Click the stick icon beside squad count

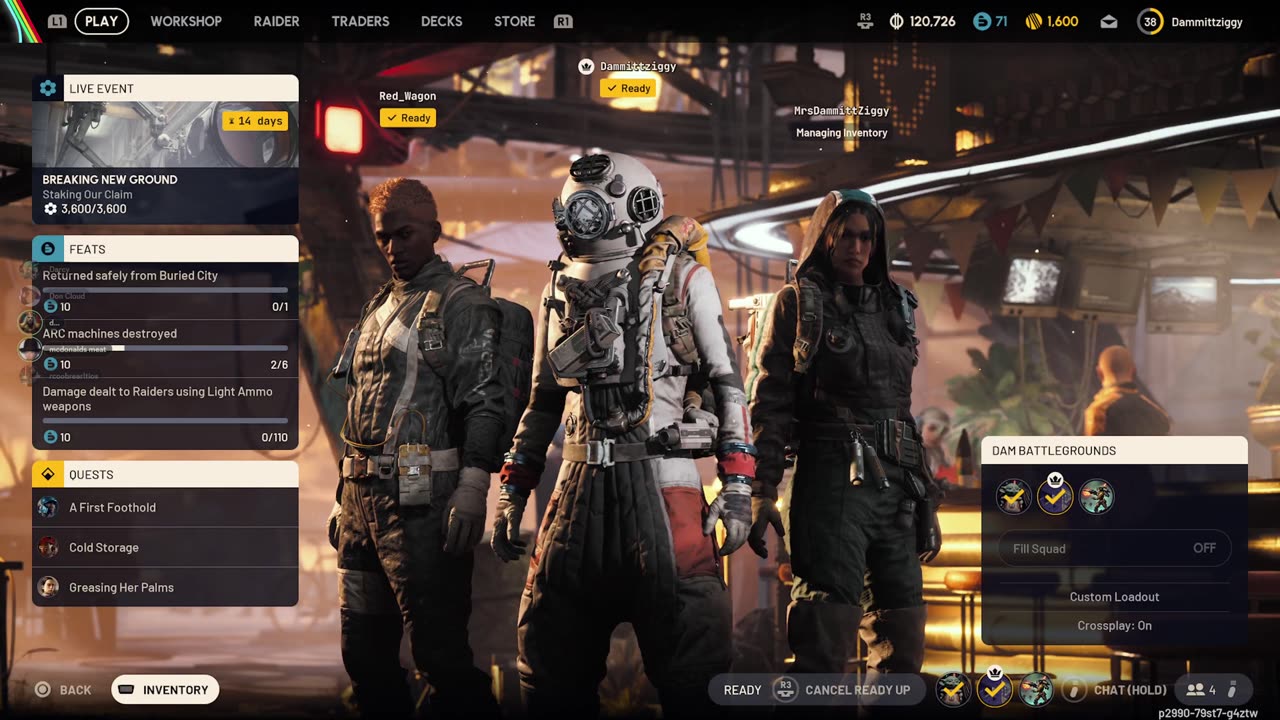[x=1231, y=690]
